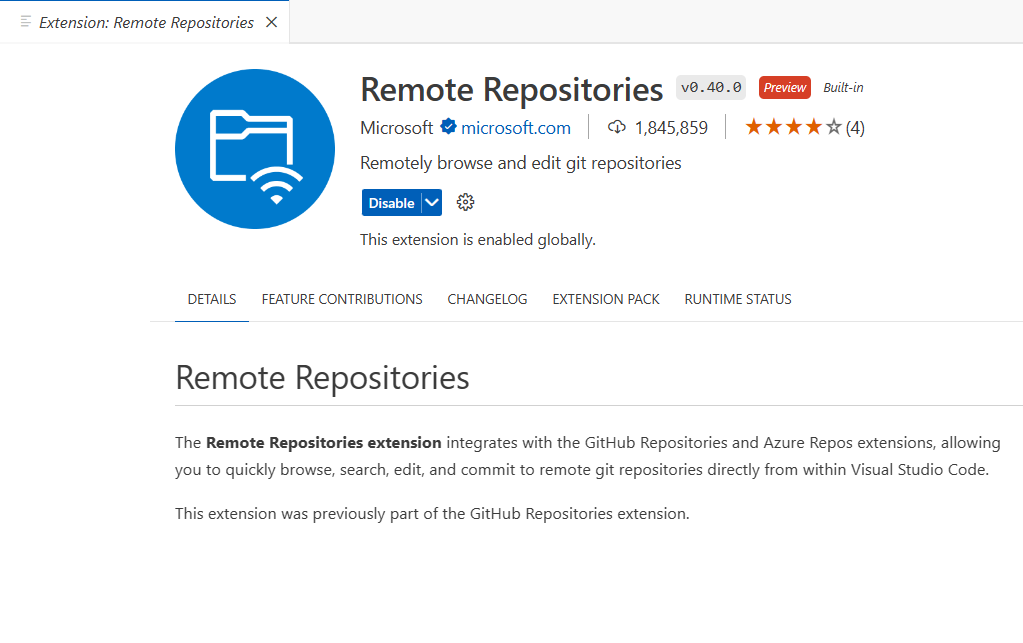Click the v0.40.0 version badge
Screen dimensions: 1023x643
[710, 87]
